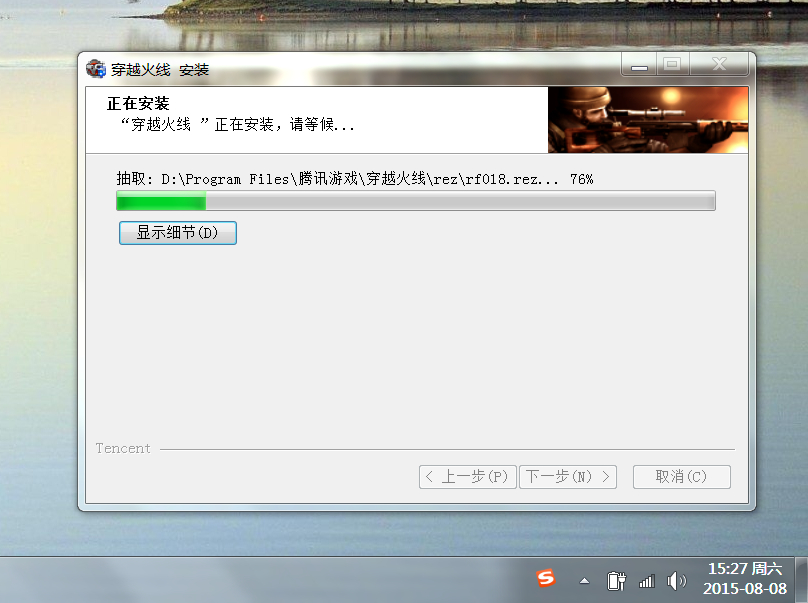Screen dimensions: 808x603
Task: Show hidden tray icons arrow
Action: pyautogui.click(x=584, y=581)
